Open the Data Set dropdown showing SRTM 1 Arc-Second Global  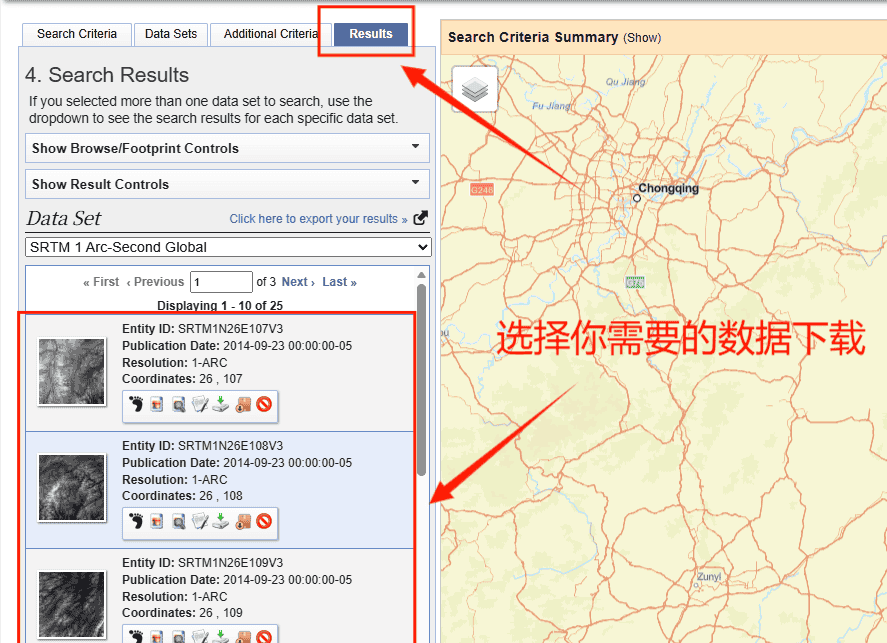click(x=227, y=247)
